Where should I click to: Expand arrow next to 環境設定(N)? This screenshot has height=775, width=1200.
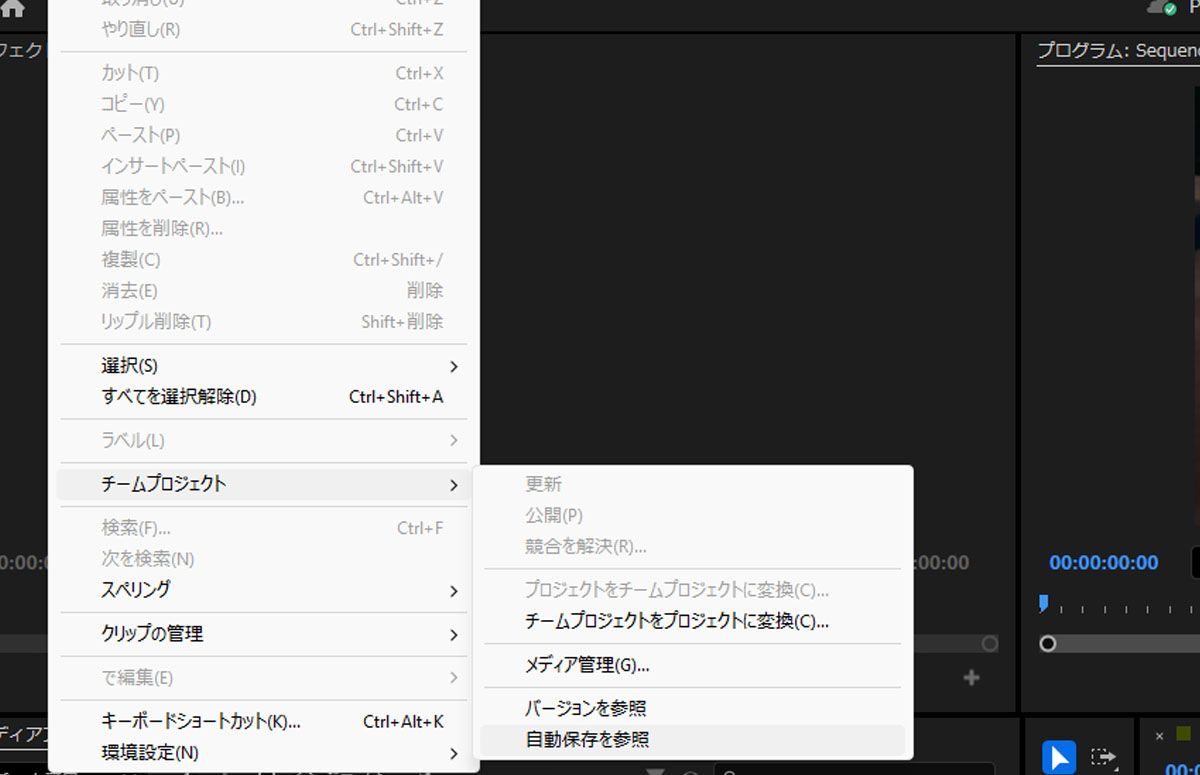click(x=453, y=753)
